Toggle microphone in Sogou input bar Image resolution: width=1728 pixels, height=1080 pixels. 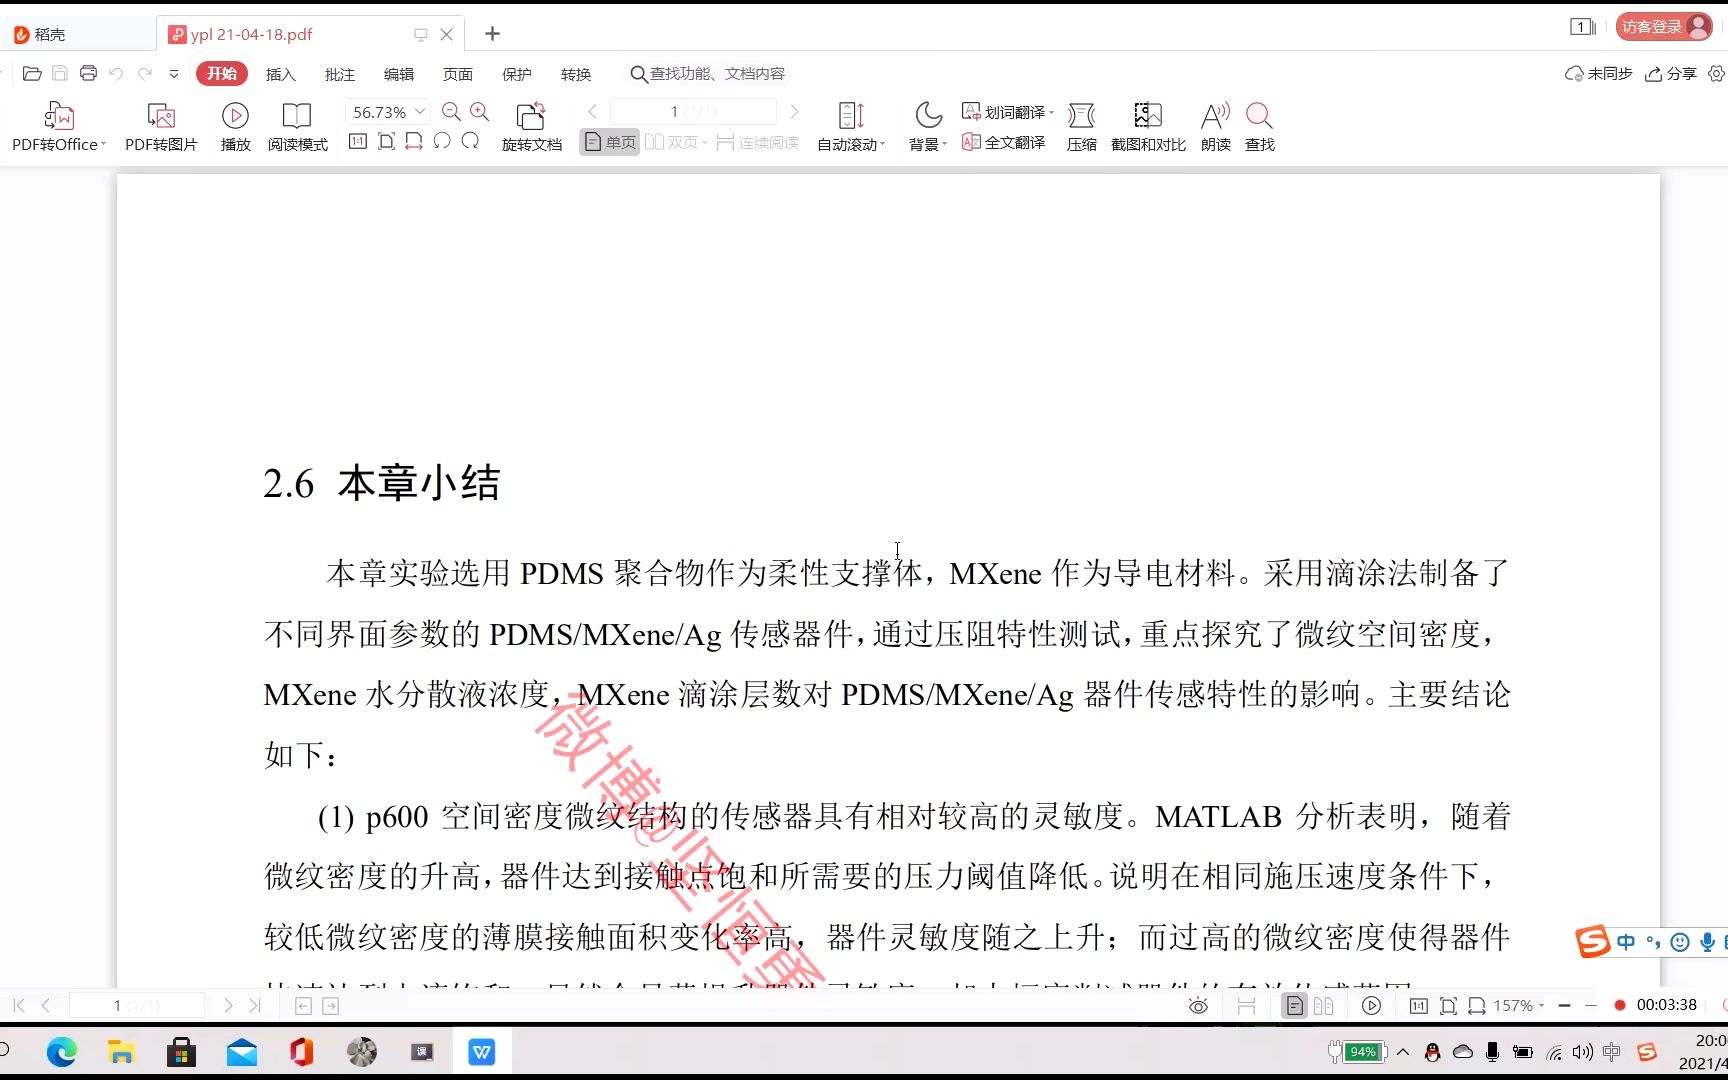(x=1708, y=942)
